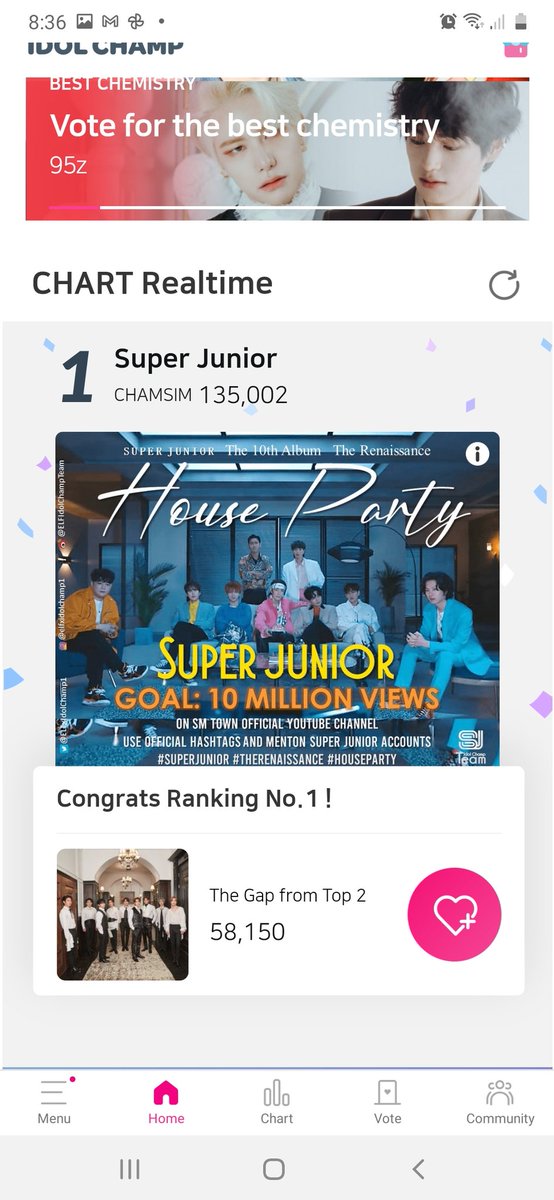Click the banner carousel progress bar

pos(277,207)
